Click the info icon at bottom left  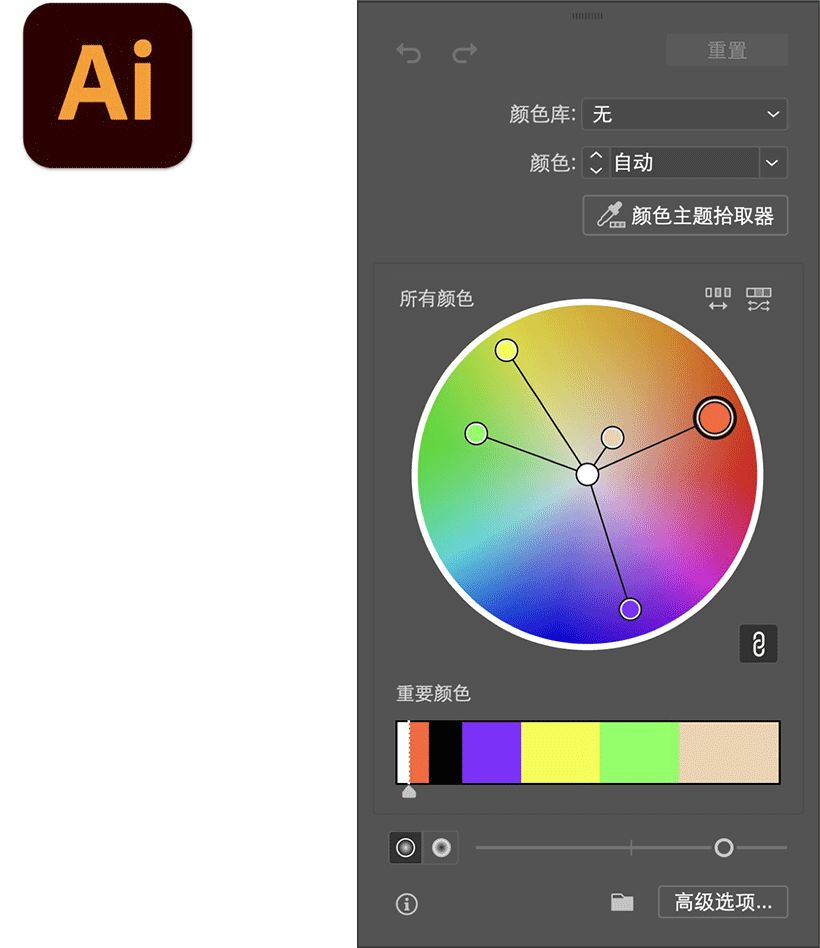click(406, 902)
